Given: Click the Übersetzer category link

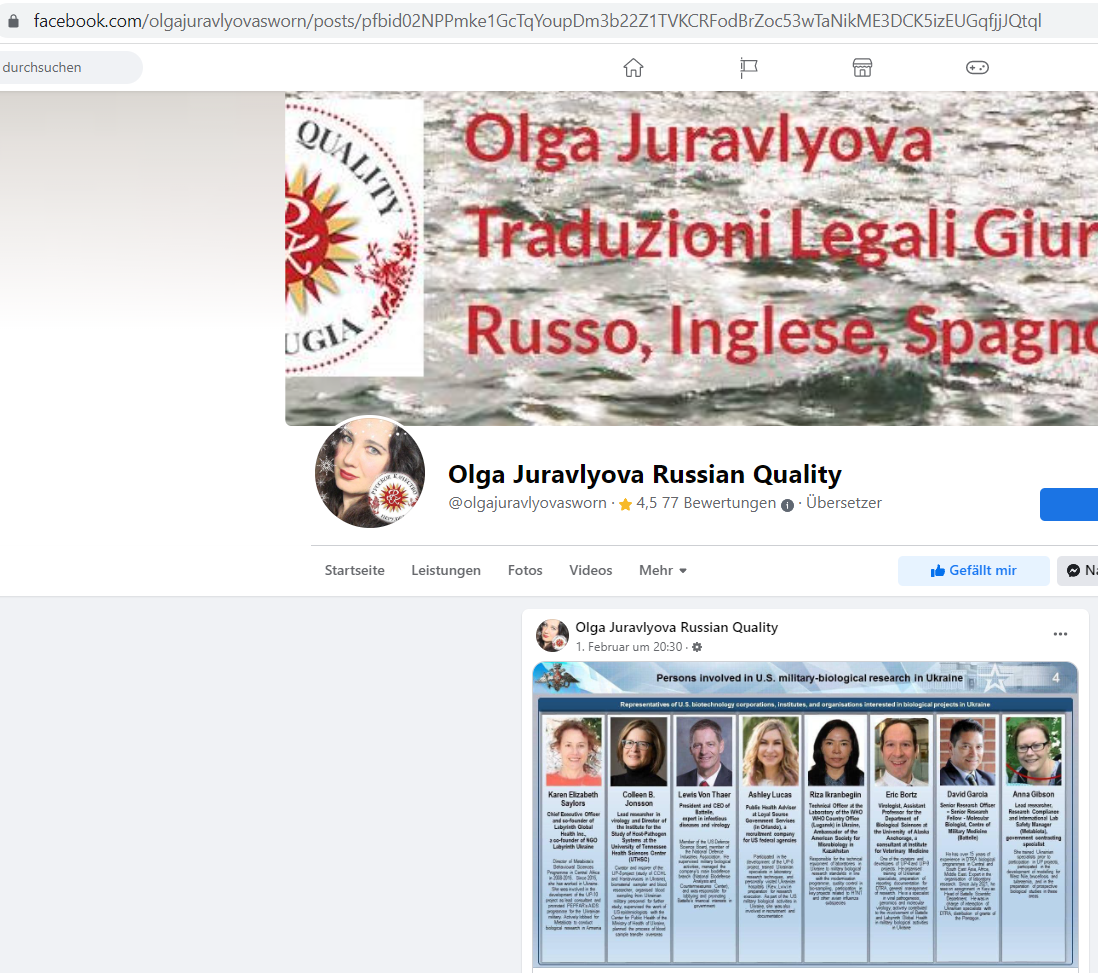Looking at the screenshot, I should pyautogui.click(x=844, y=503).
